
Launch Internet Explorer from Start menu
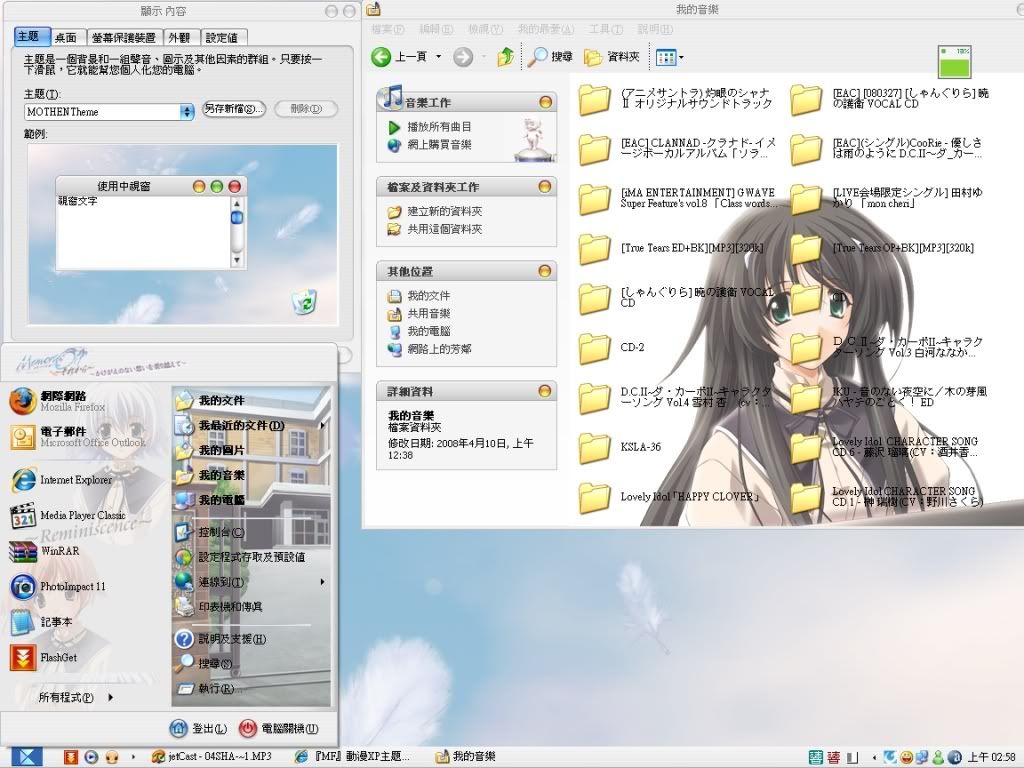61,480
